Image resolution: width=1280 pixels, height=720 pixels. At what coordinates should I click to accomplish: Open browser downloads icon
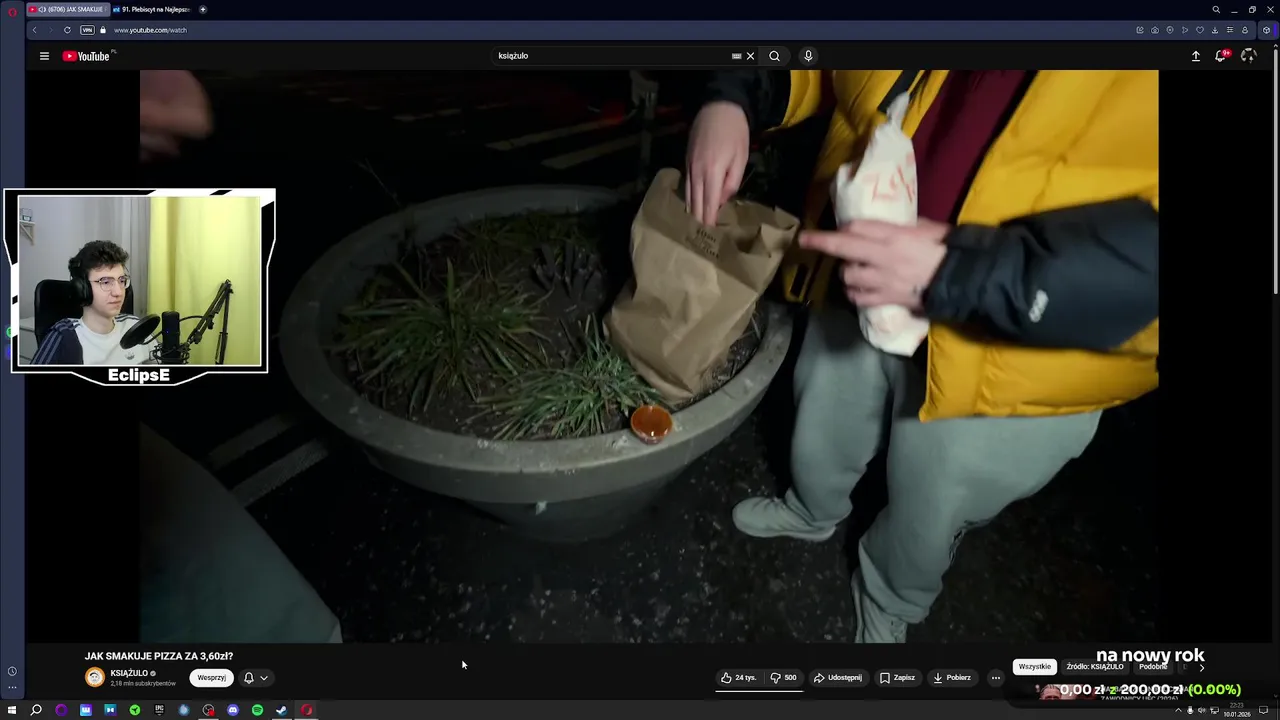pos(1215,30)
